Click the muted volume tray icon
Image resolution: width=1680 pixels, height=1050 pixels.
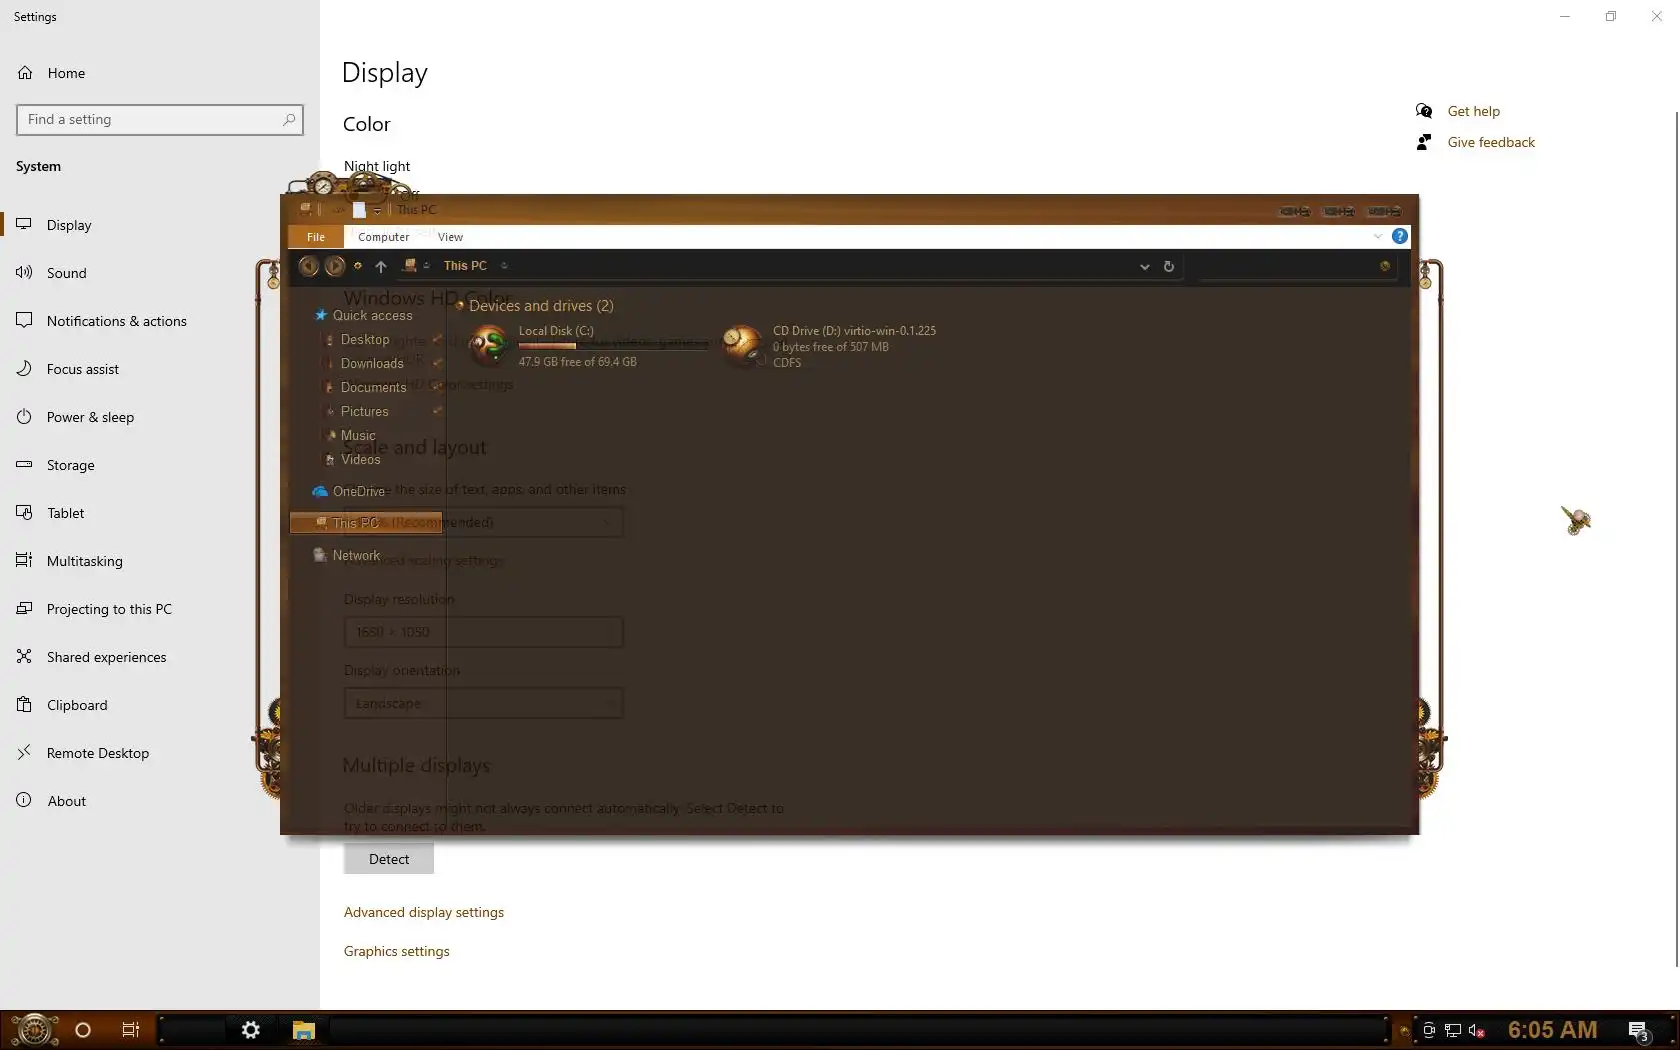(1476, 1030)
